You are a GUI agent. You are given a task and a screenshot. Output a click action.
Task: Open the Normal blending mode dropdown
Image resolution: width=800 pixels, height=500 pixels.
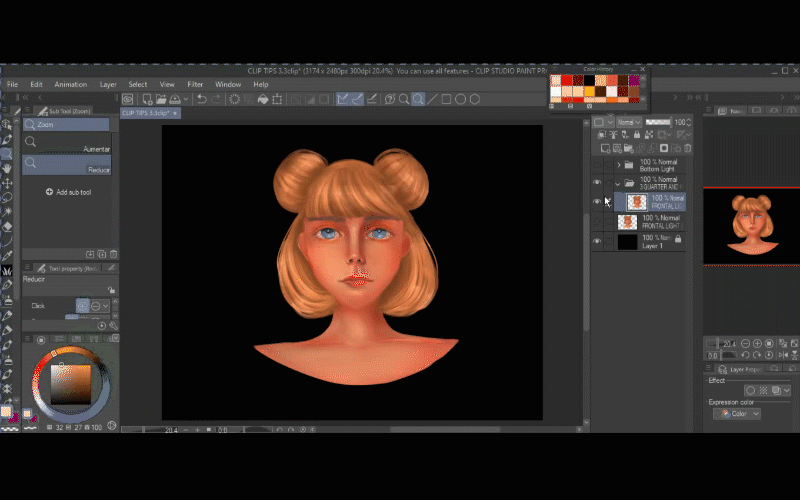[x=629, y=122]
